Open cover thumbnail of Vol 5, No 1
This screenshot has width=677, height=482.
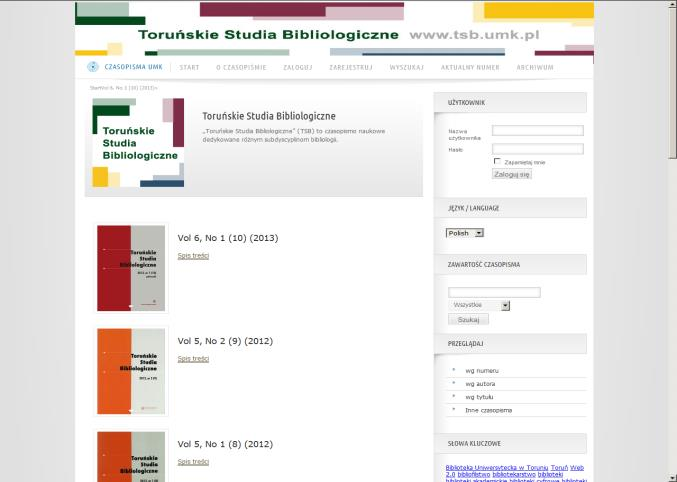coord(131,457)
